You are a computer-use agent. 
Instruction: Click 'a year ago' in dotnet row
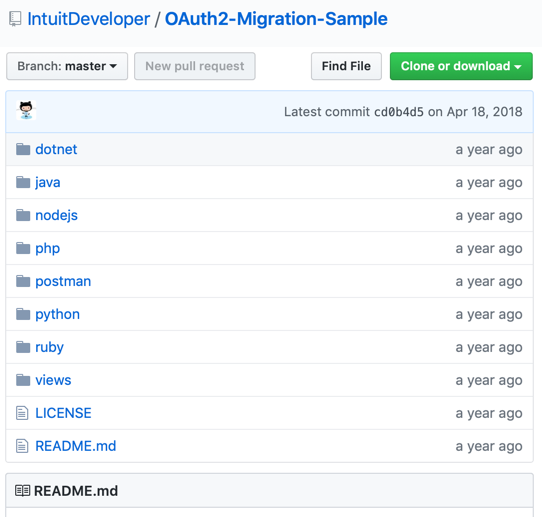tap(489, 150)
